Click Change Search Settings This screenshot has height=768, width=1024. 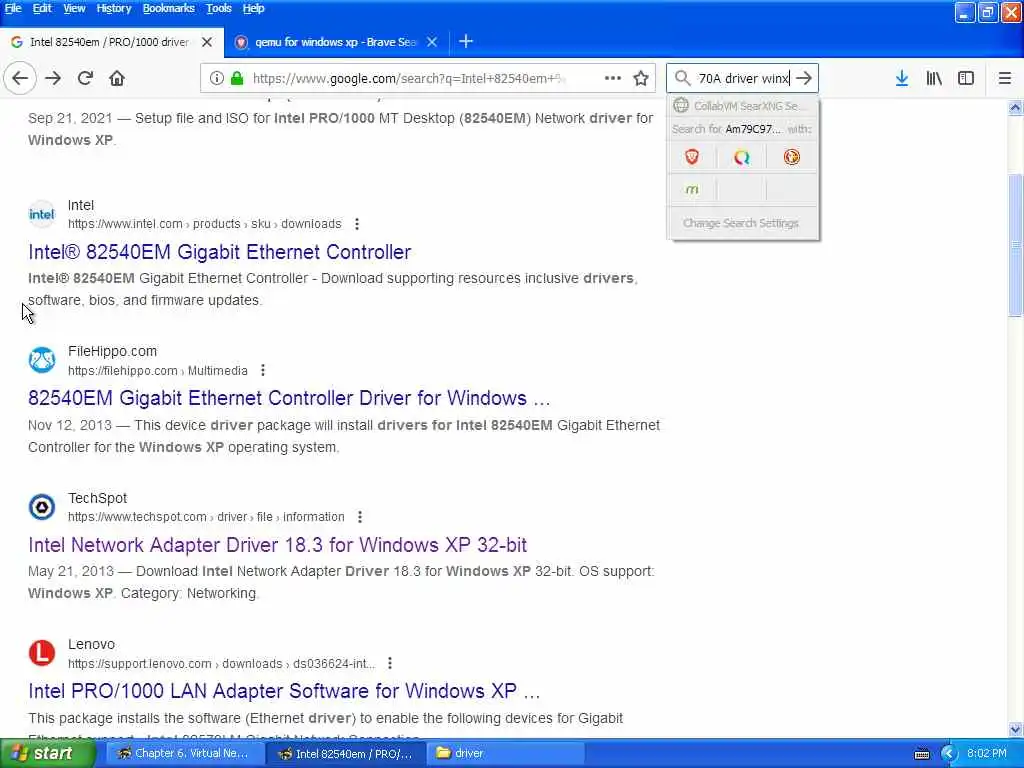[x=741, y=223]
